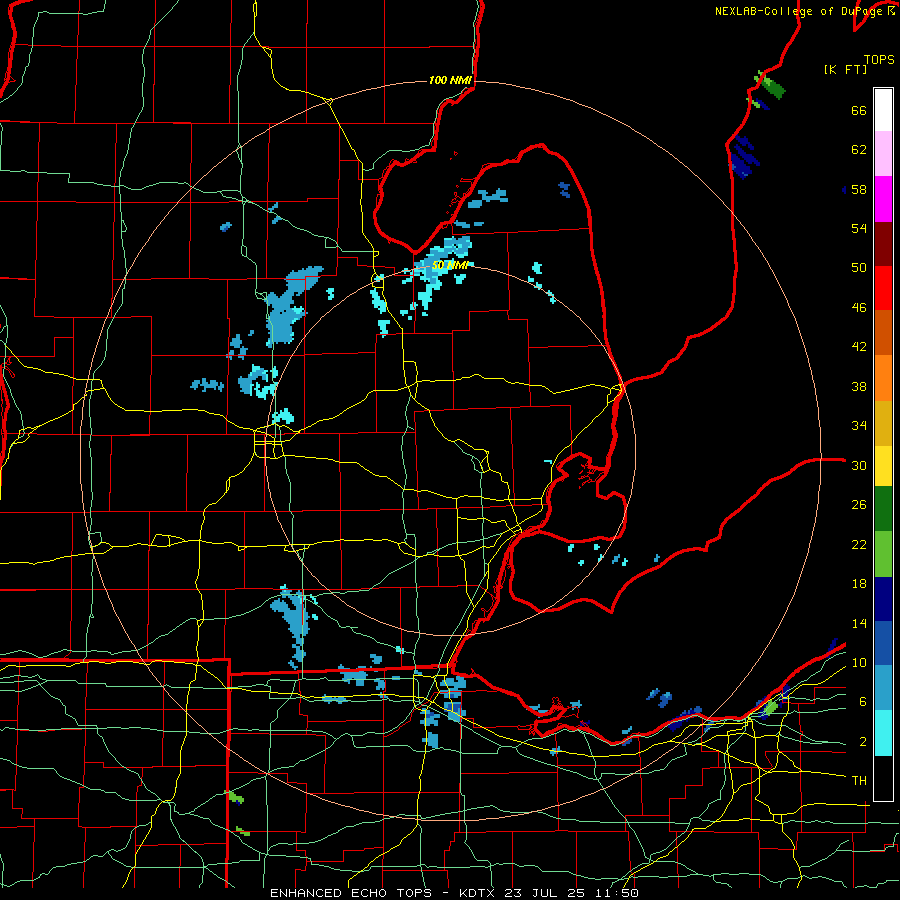
Task: Select the magenta legend swatch
Action: click(x=883, y=199)
